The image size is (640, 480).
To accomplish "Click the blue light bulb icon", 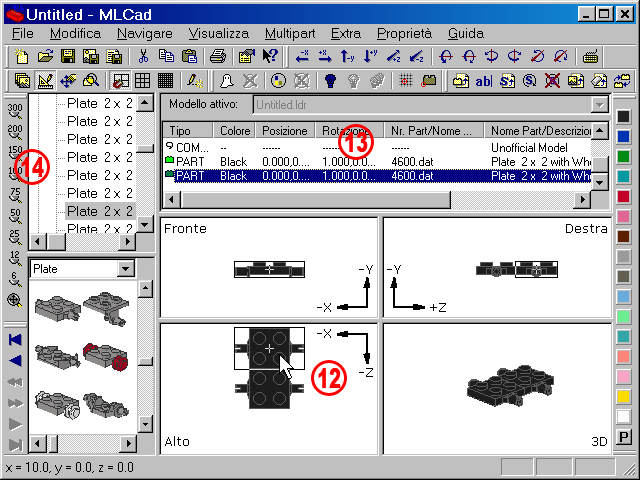I will point(330,81).
